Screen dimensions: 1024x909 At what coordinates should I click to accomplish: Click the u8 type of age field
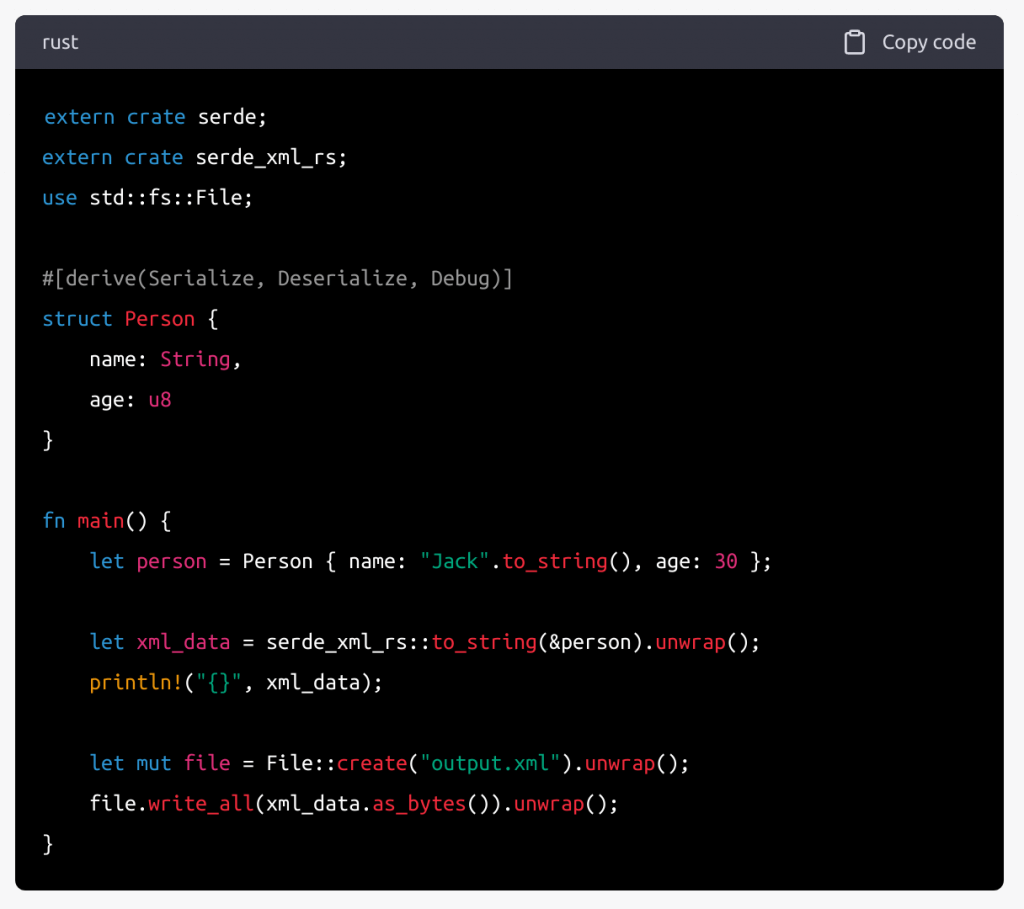tap(160, 400)
